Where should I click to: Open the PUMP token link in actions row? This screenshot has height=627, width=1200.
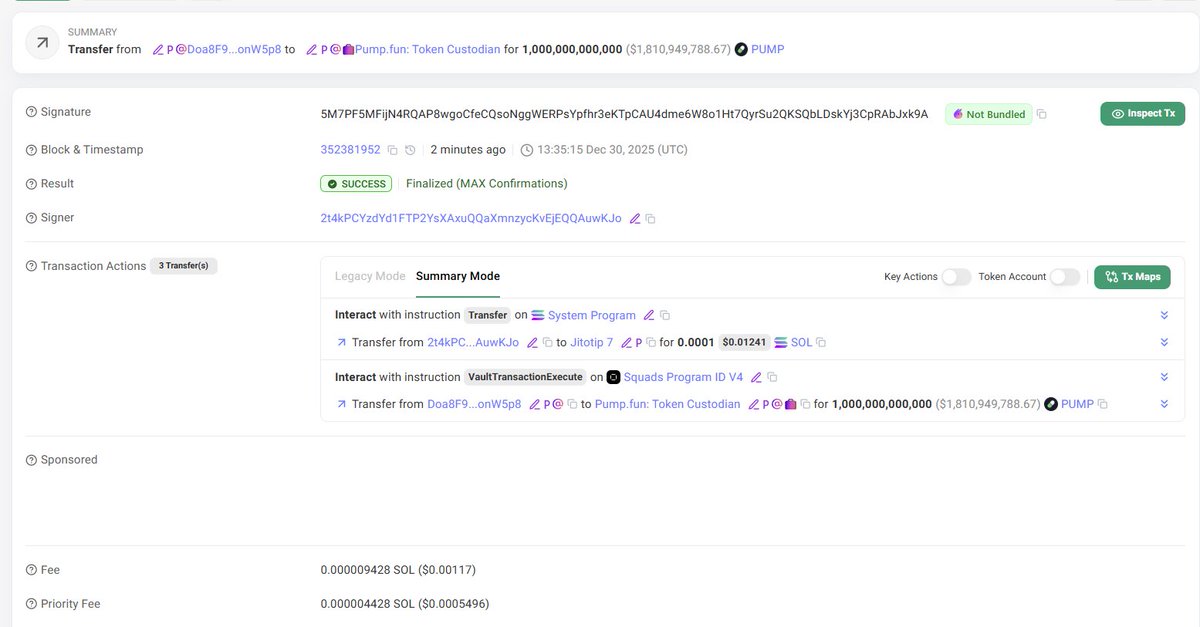1077,404
